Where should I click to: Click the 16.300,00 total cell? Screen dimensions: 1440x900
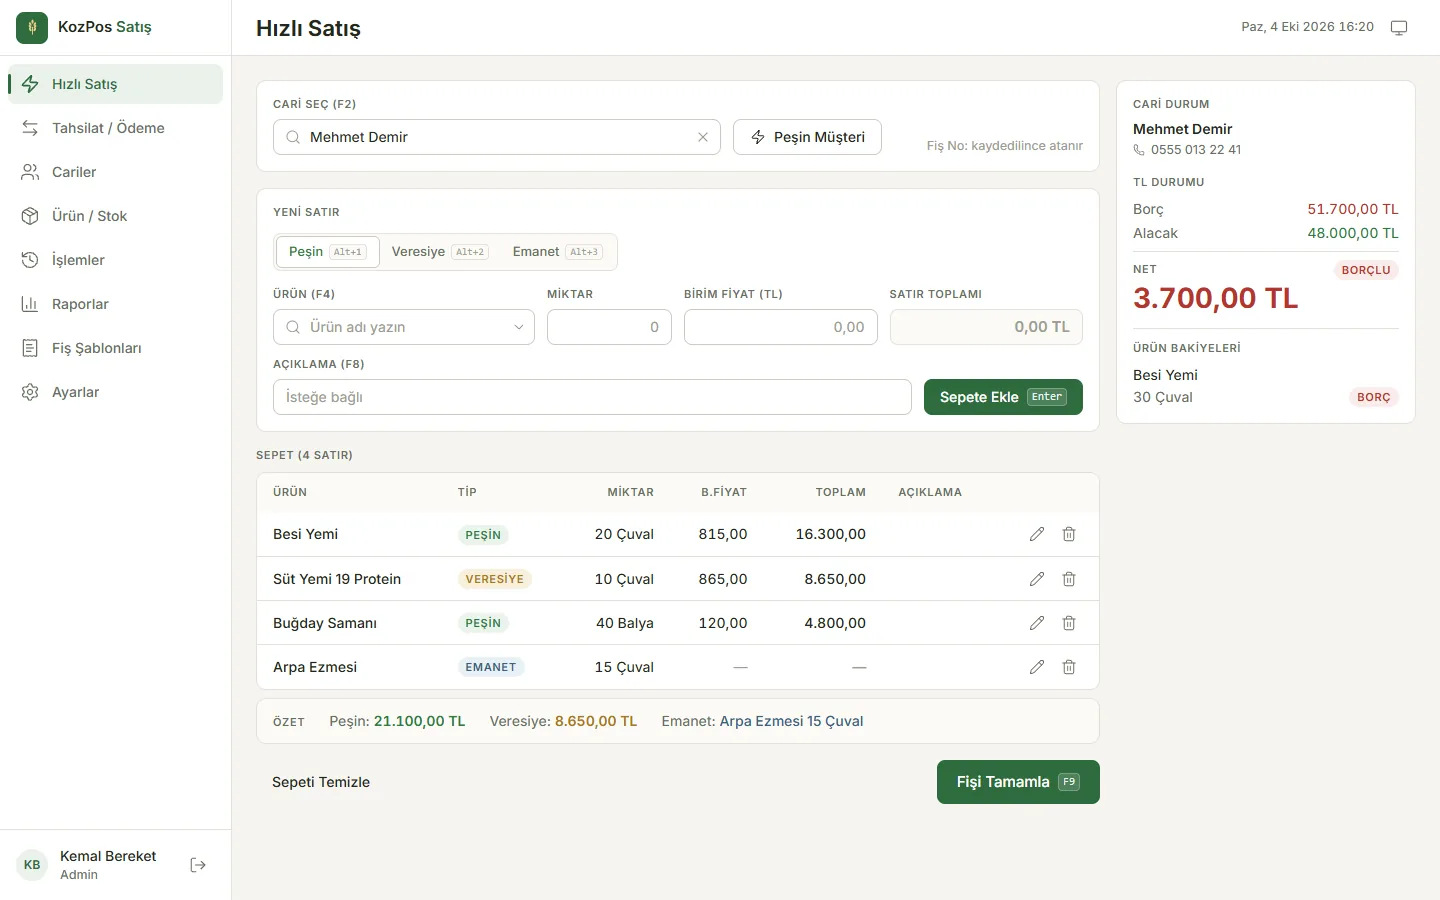tap(831, 534)
